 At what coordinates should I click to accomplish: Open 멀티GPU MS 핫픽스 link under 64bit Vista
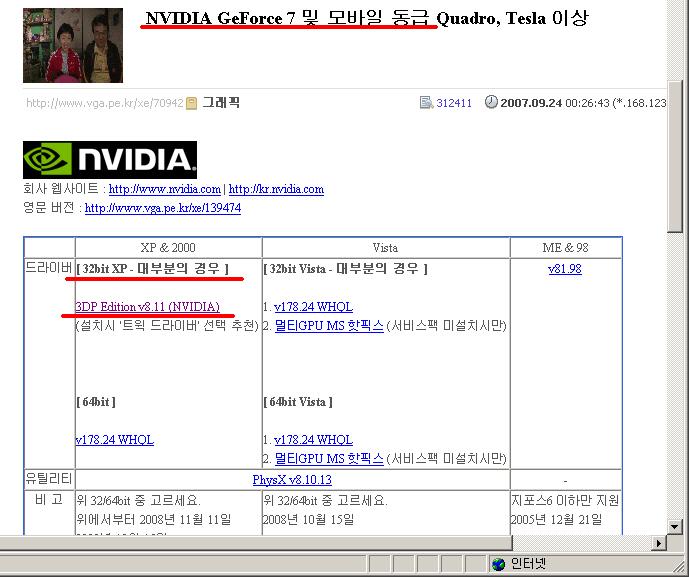[x=329, y=459]
